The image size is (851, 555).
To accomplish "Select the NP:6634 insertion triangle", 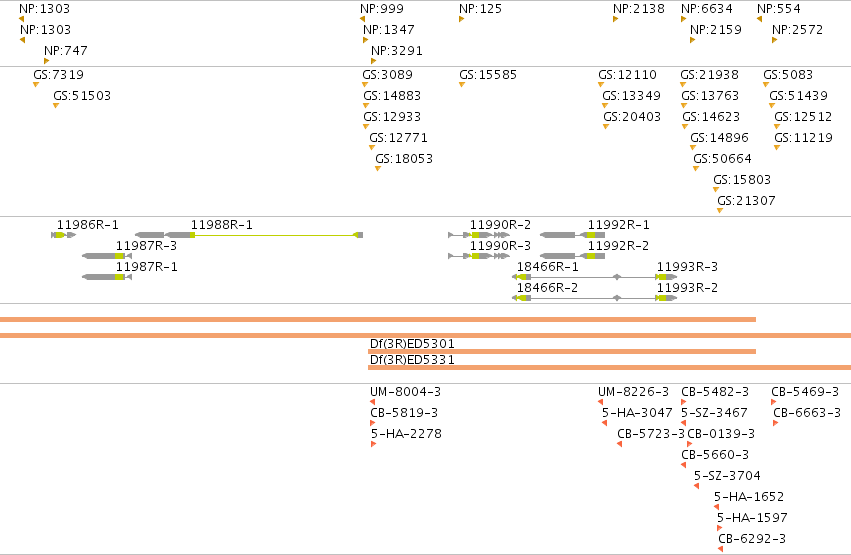I will [684, 19].
